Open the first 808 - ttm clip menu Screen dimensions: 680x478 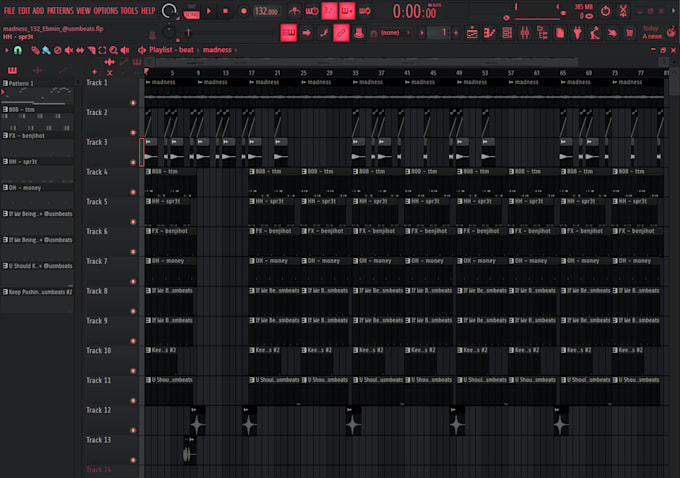[x=148, y=172]
